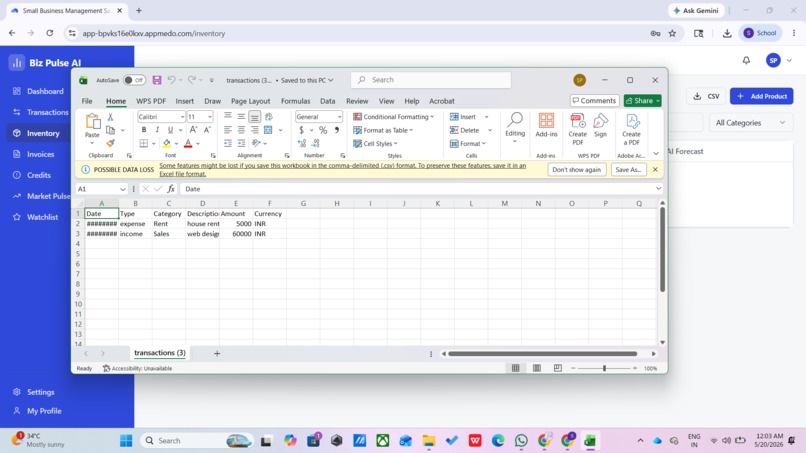Toggle the AutoSave switch in Excel
806x453 pixels.
[x=134, y=80]
